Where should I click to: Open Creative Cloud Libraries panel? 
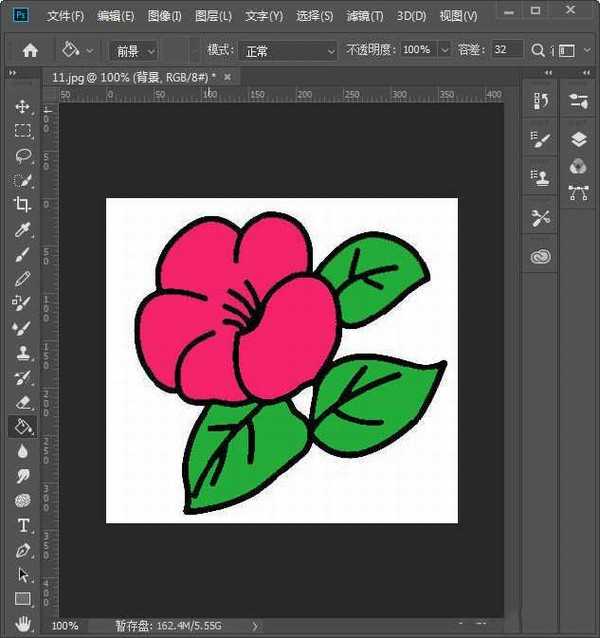point(541,257)
